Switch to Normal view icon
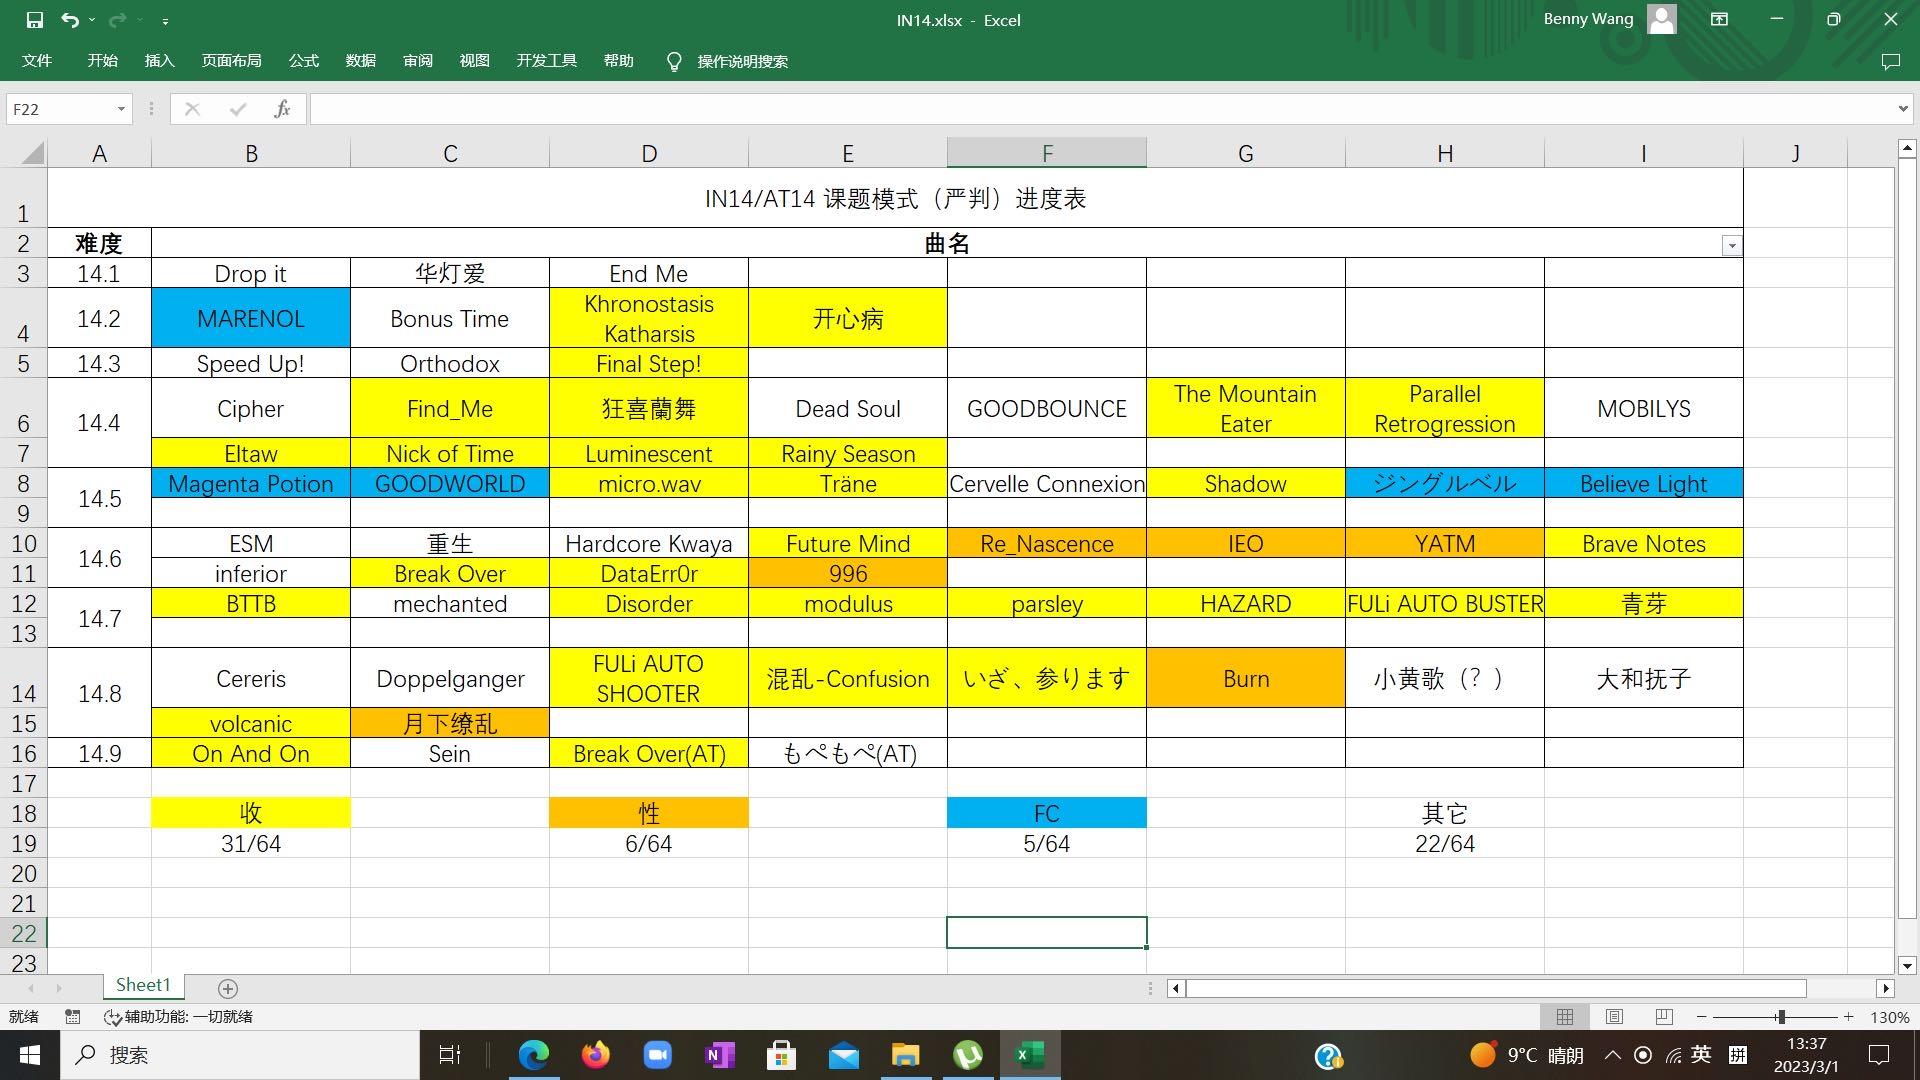The image size is (1920, 1080). pos(1565,1017)
